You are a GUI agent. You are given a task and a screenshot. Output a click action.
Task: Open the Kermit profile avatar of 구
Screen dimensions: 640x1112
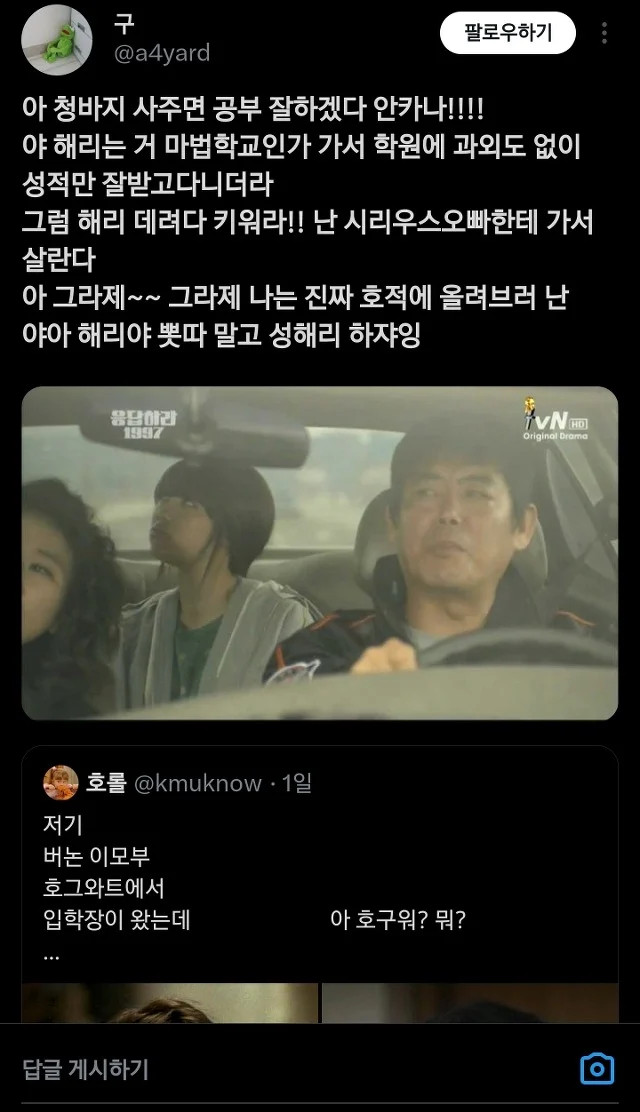point(57,40)
